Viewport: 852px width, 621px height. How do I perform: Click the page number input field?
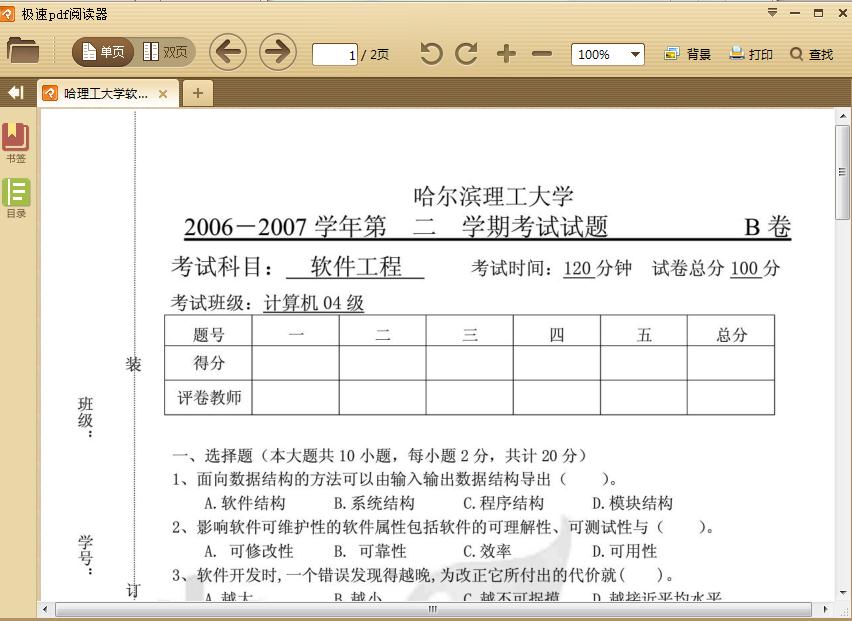click(334, 54)
